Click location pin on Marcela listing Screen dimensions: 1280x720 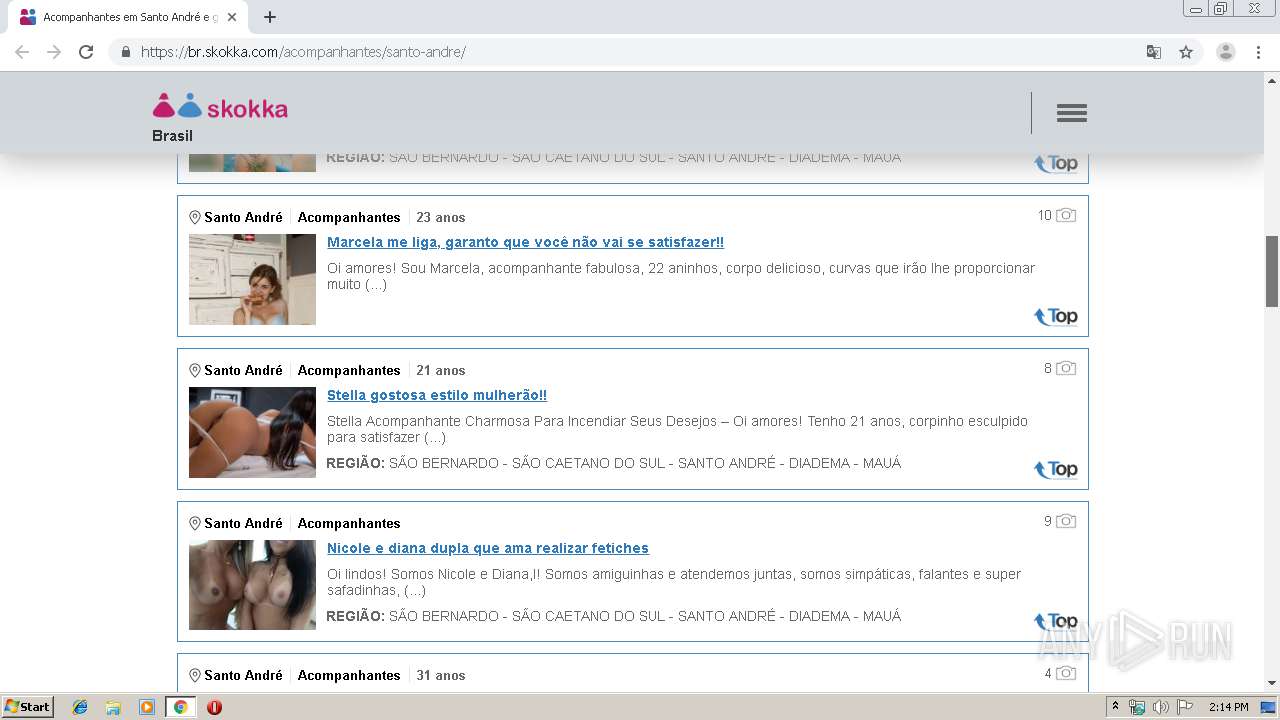(195, 218)
